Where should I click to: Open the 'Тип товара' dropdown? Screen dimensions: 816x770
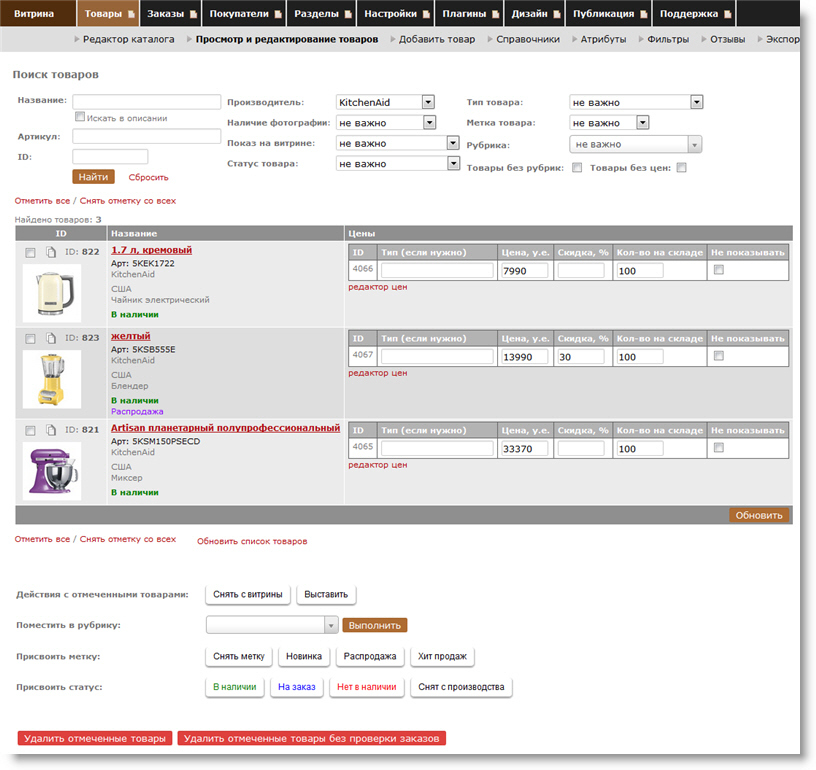pos(636,102)
